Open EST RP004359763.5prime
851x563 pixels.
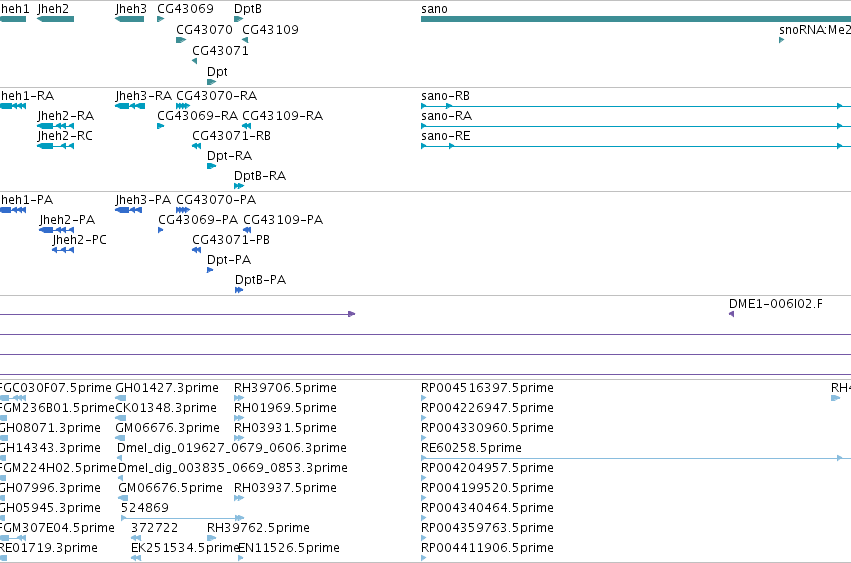point(487,528)
